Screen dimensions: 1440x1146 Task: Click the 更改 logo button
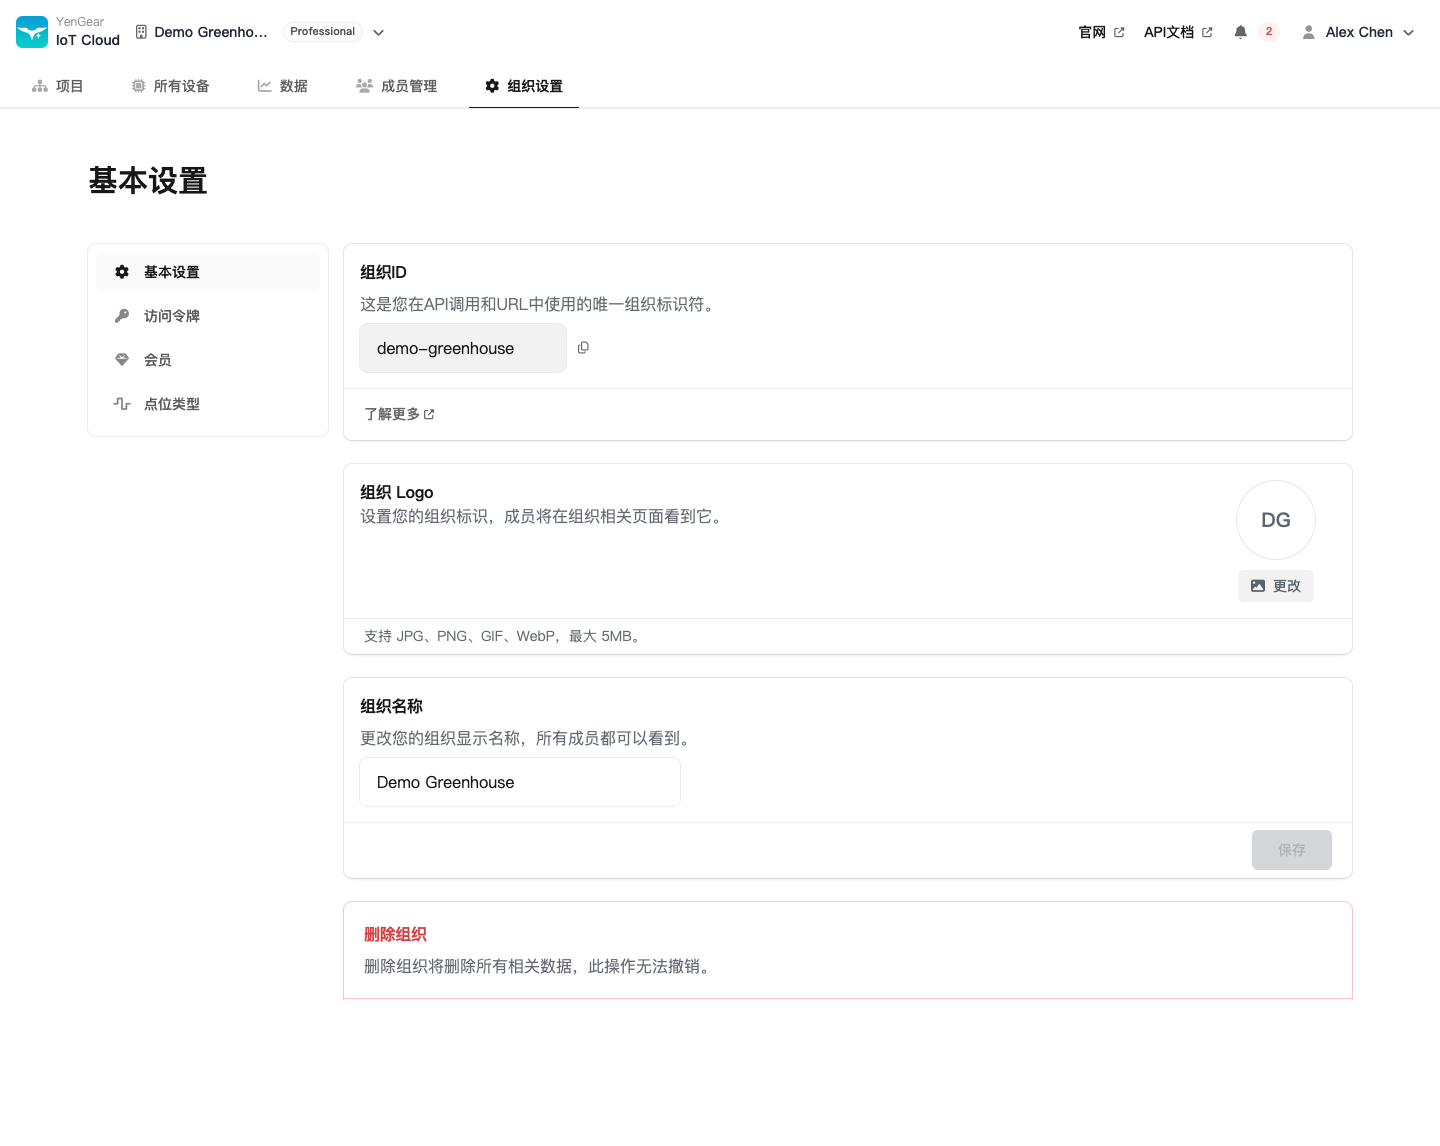(x=1276, y=586)
